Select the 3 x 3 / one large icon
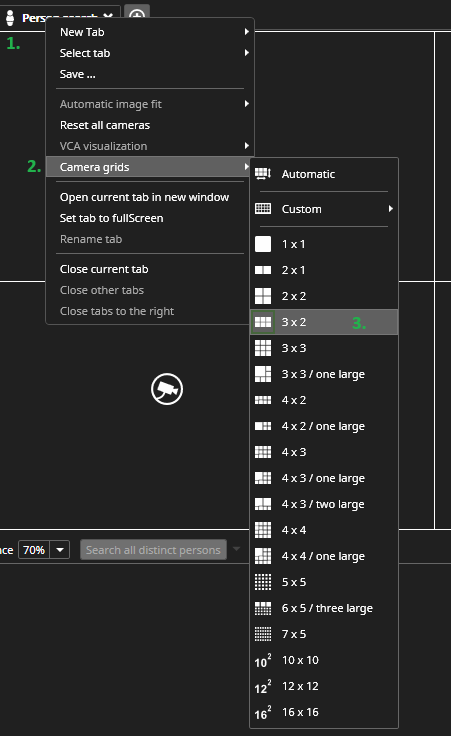The image size is (451, 736). (x=263, y=374)
